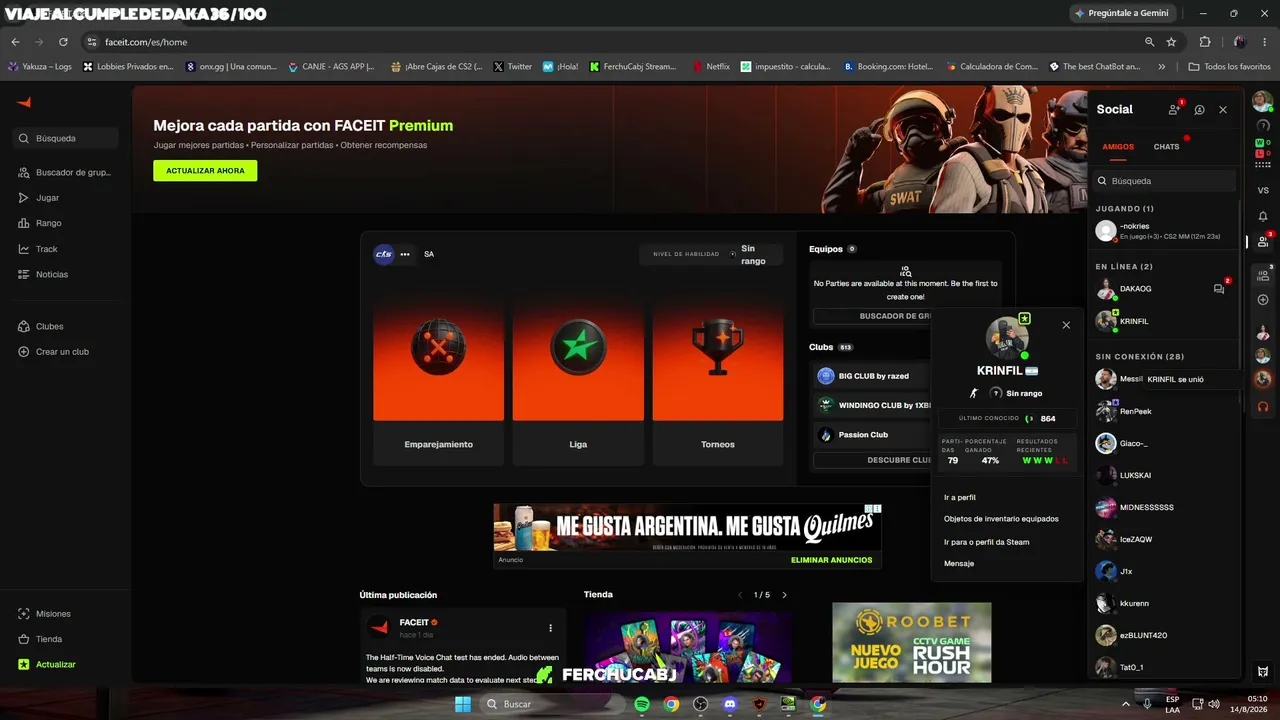Switch to the CHATS tab
Screen dimensions: 1280x720
1166,147
